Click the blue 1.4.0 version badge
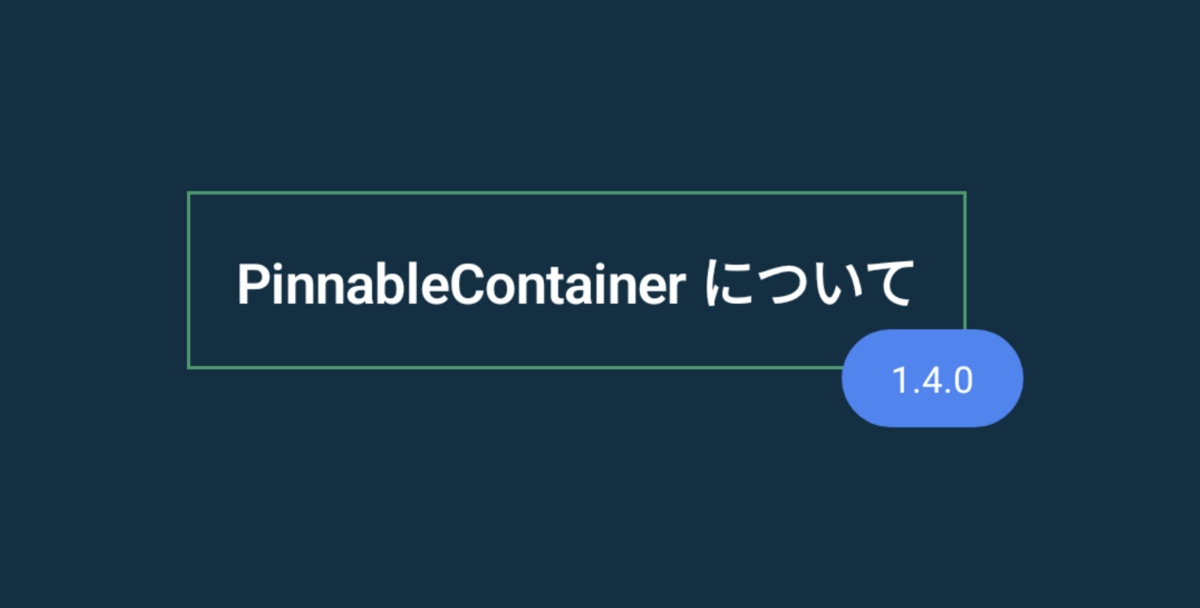This screenshot has width=1200, height=608. [932, 378]
